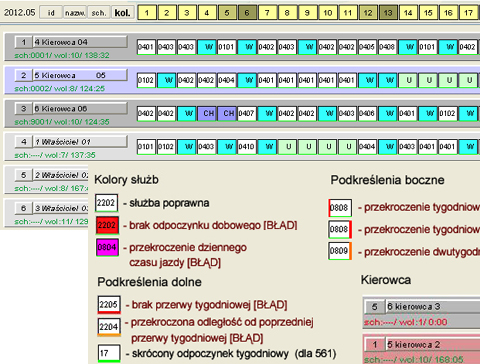This screenshot has height=364, width=480.
Task: Select day 6 in the header row
Action: click(x=247, y=13)
